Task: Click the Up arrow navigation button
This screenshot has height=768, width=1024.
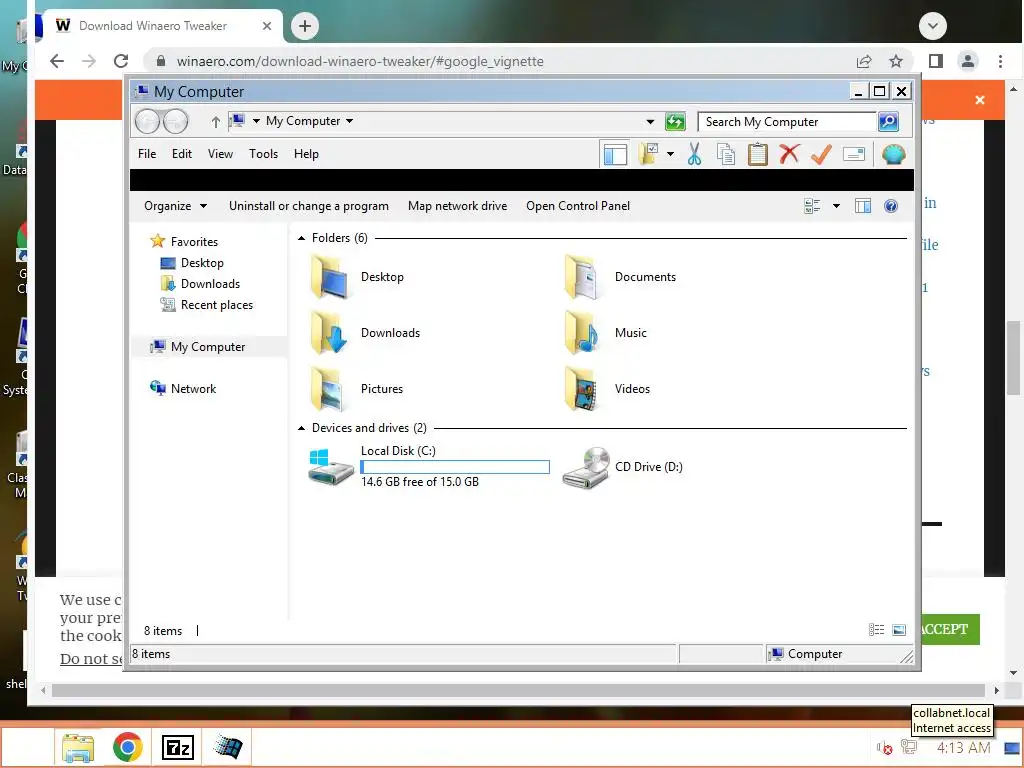Action: click(x=216, y=121)
